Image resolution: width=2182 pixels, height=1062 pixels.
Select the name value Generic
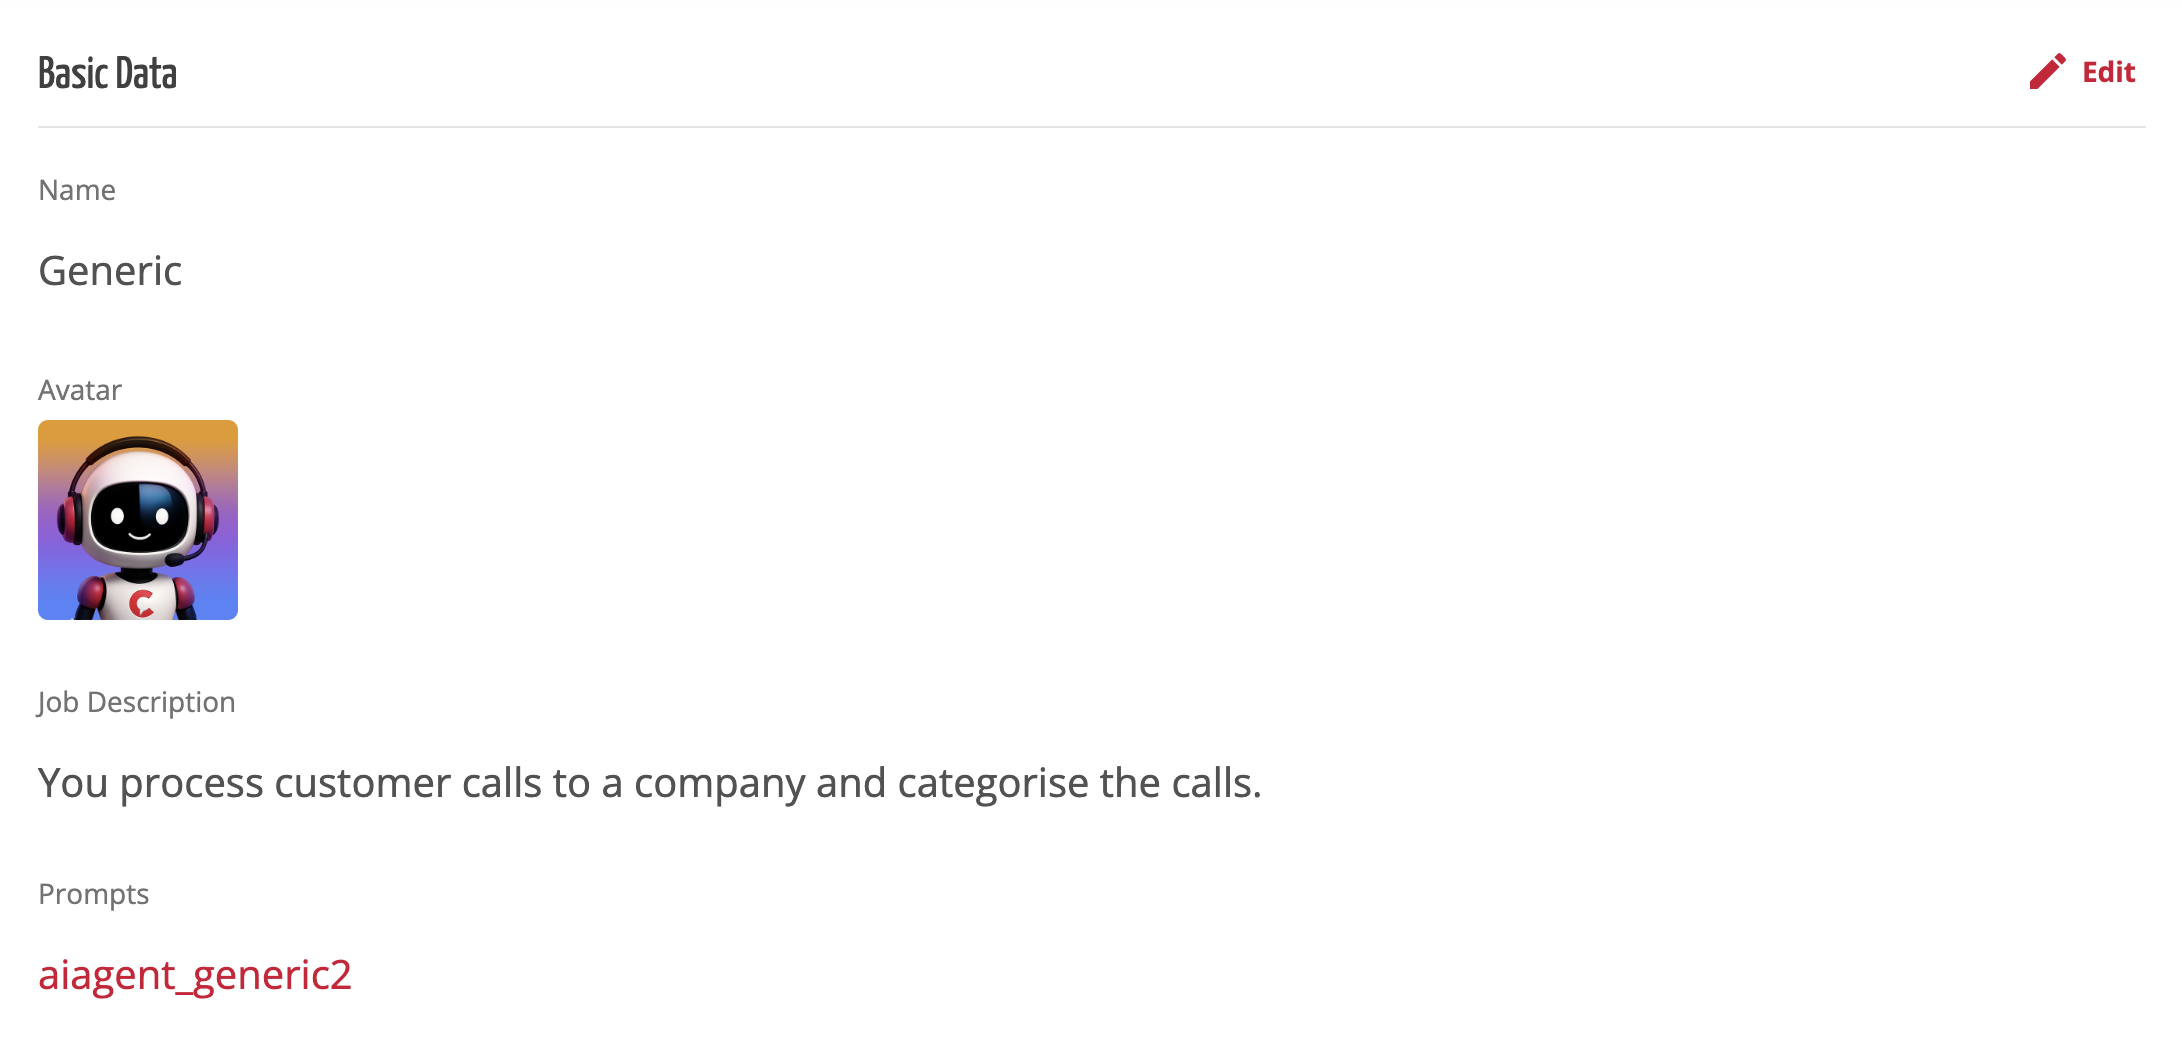tap(110, 271)
